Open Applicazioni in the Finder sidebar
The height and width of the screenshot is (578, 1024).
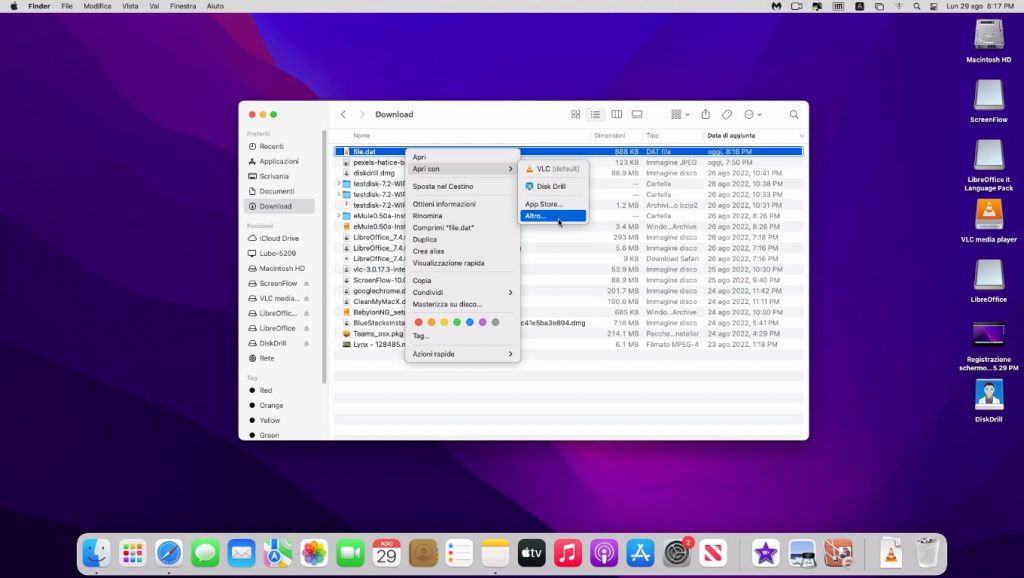click(278, 161)
